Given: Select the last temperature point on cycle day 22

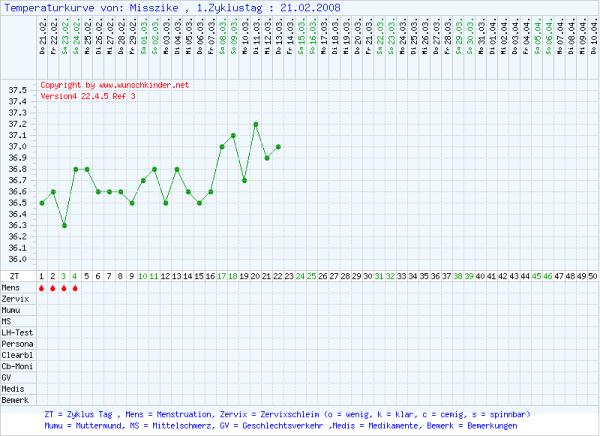Looking at the screenshot, I should click(x=278, y=146).
